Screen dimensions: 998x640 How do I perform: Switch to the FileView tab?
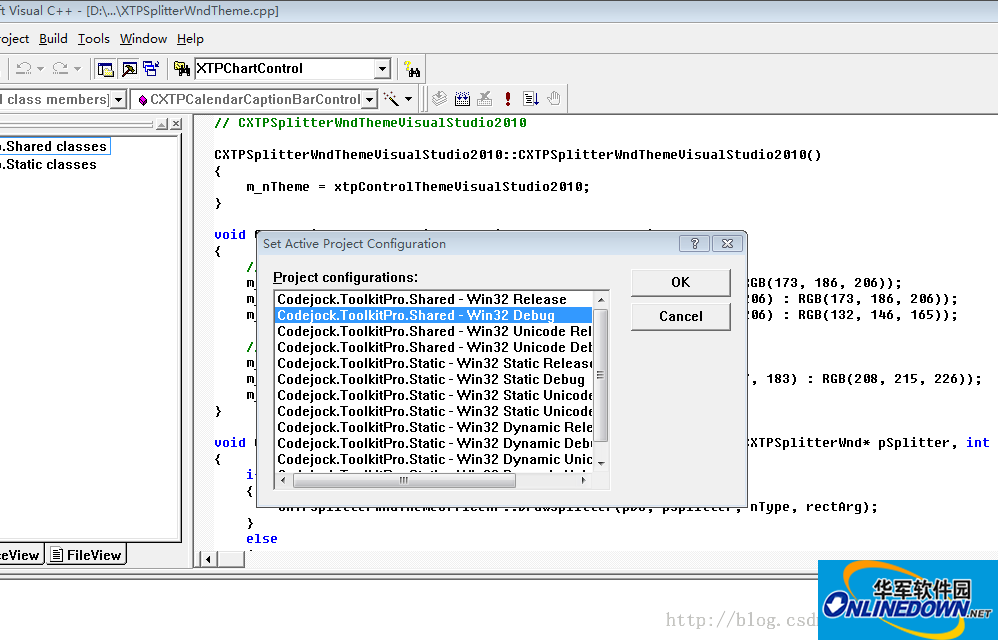[x=87, y=555]
